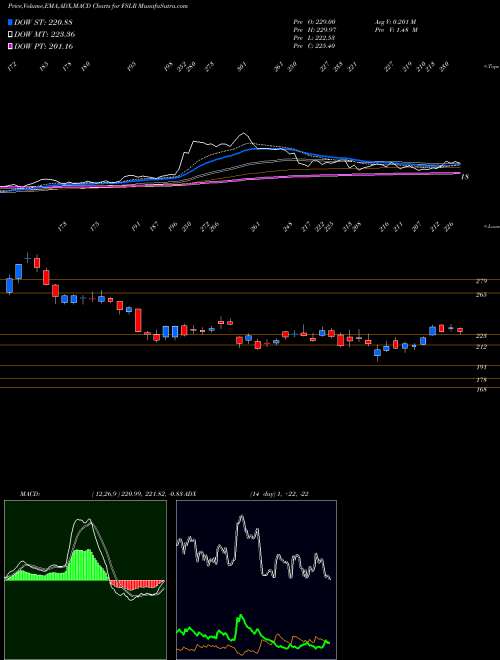Click the 'Pre H: 229.97' high value

(314, 29)
